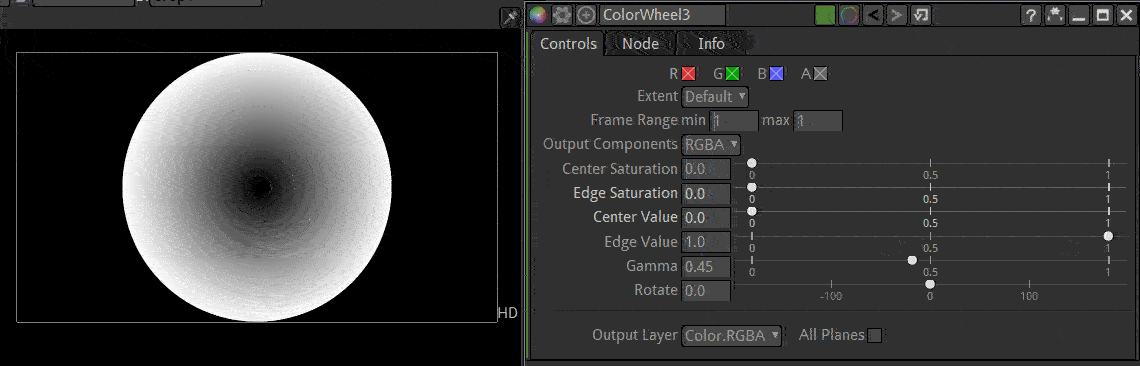Click the HD format label in viewer
1140x366 pixels.
pyautogui.click(x=507, y=313)
